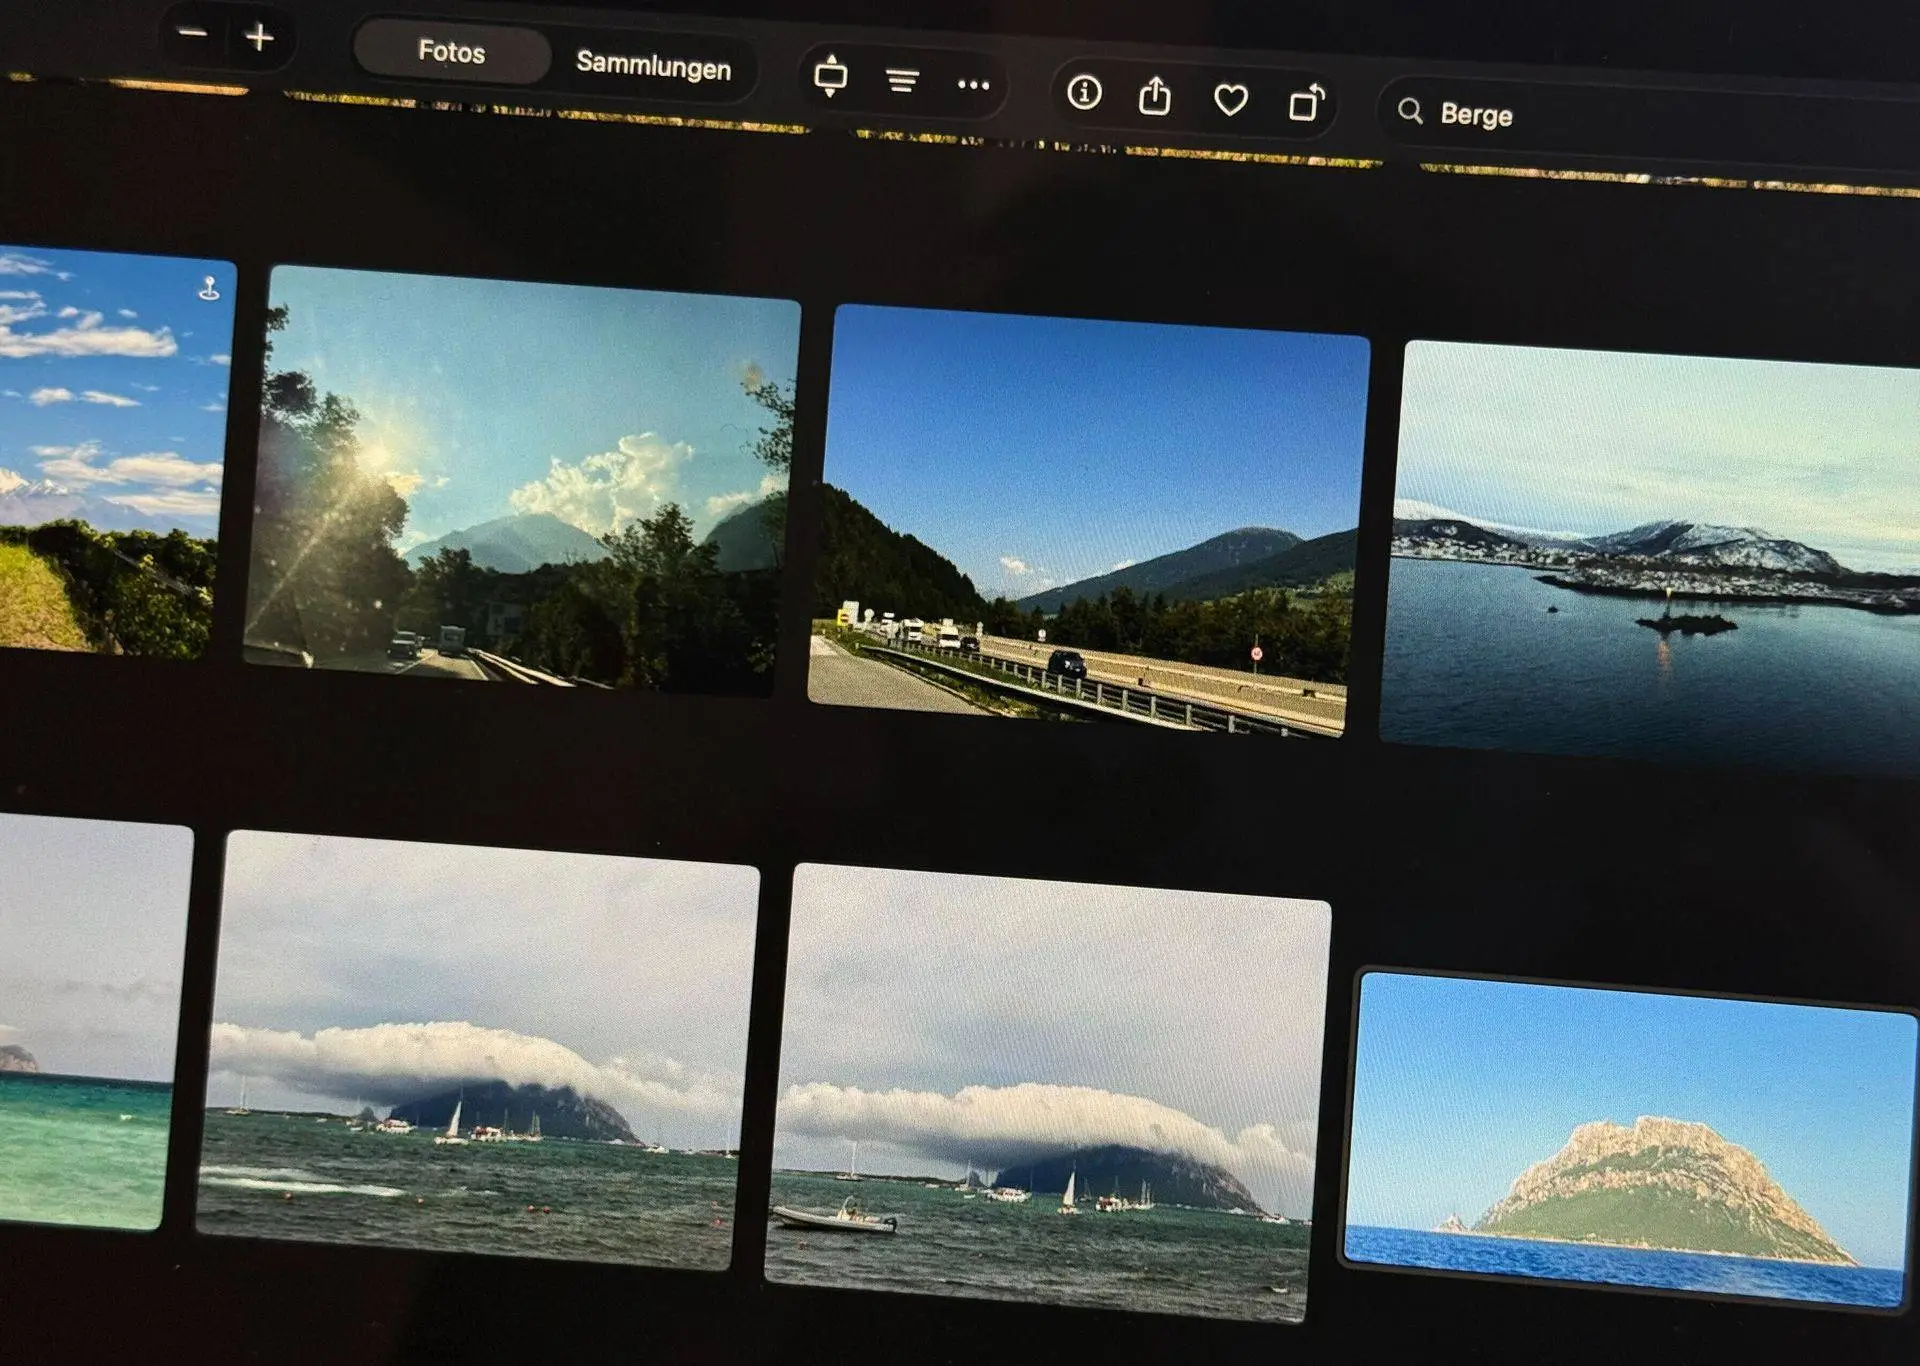Open the highway with cars photo
This screenshot has width=1920, height=1366.
pos(1087,522)
